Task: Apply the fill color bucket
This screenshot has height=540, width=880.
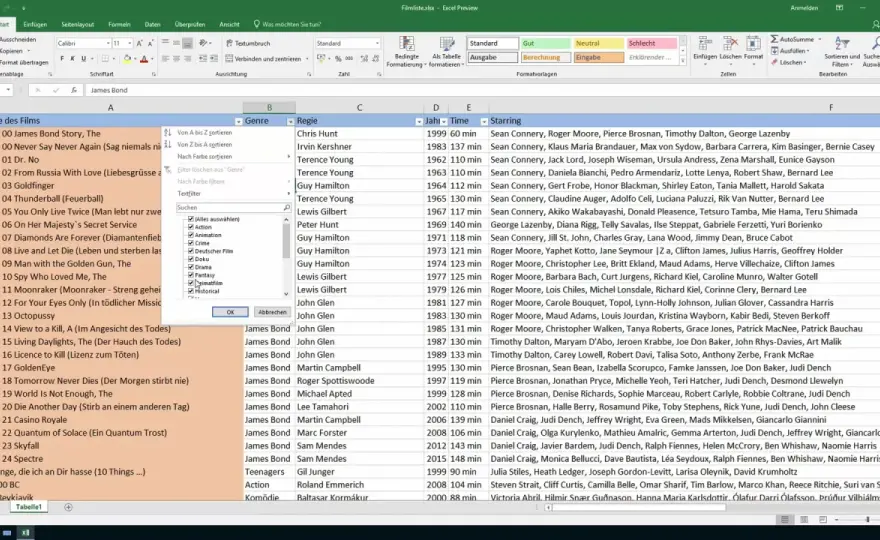Action: tap(127, 59)
